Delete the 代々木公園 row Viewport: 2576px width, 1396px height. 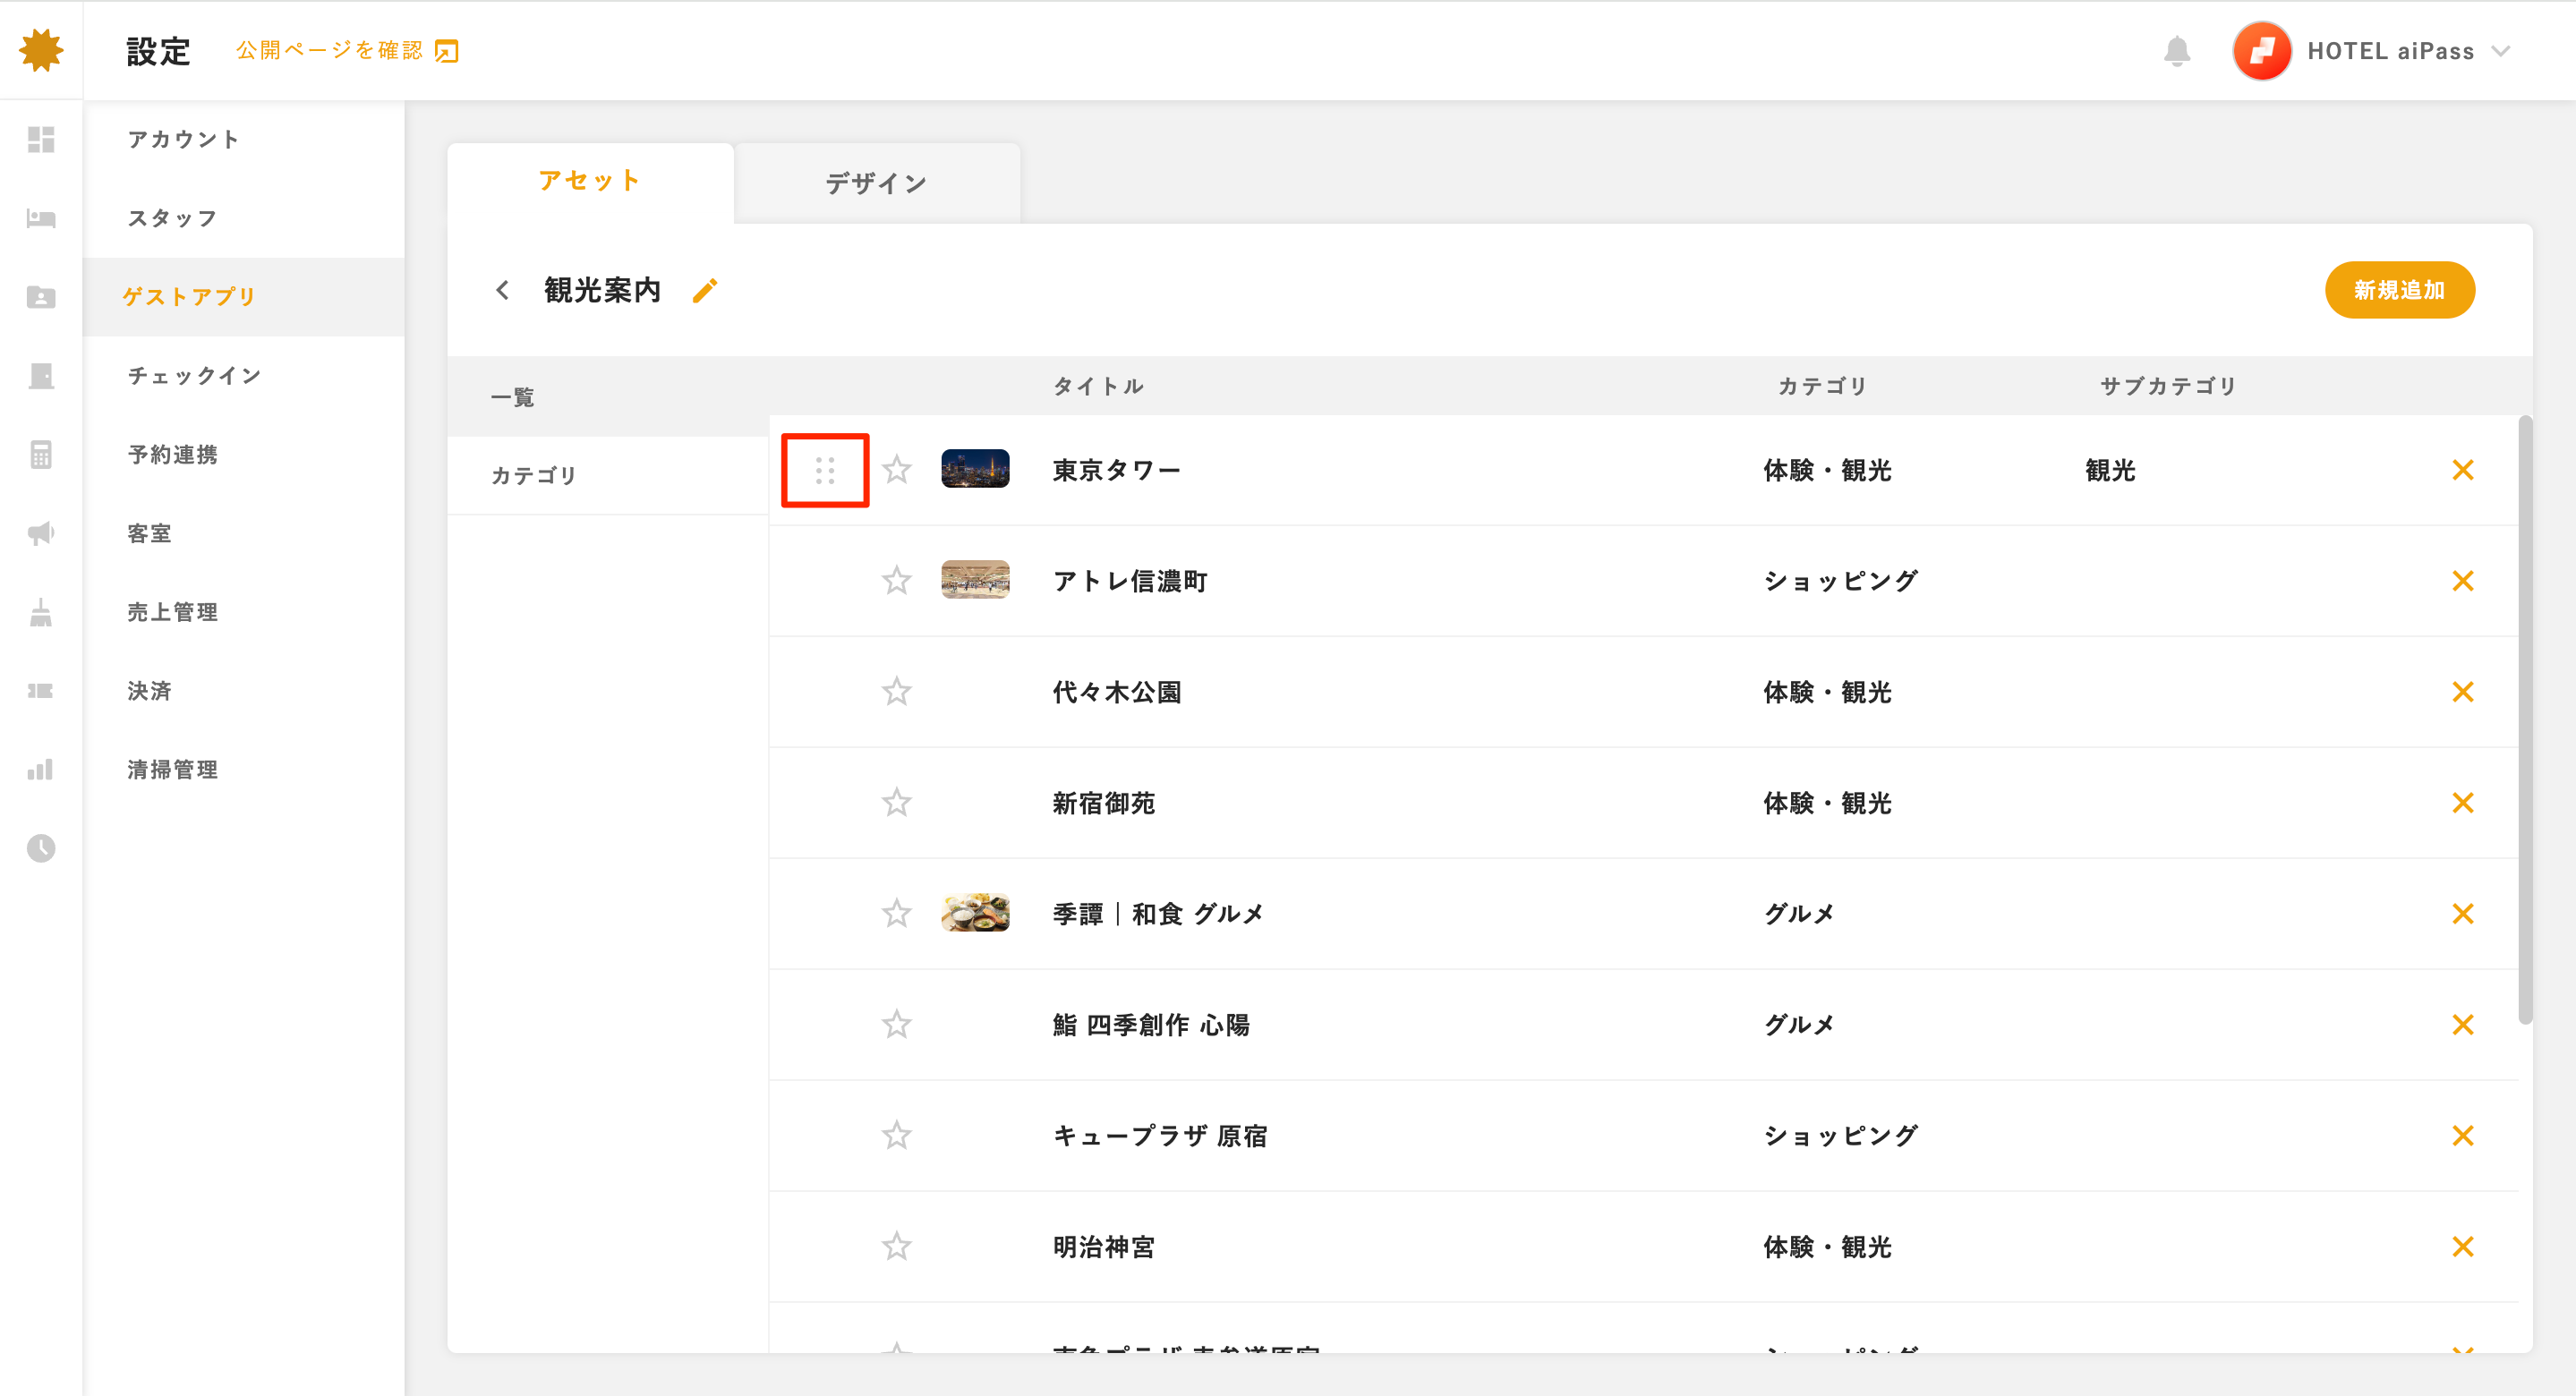point(2463,692)
